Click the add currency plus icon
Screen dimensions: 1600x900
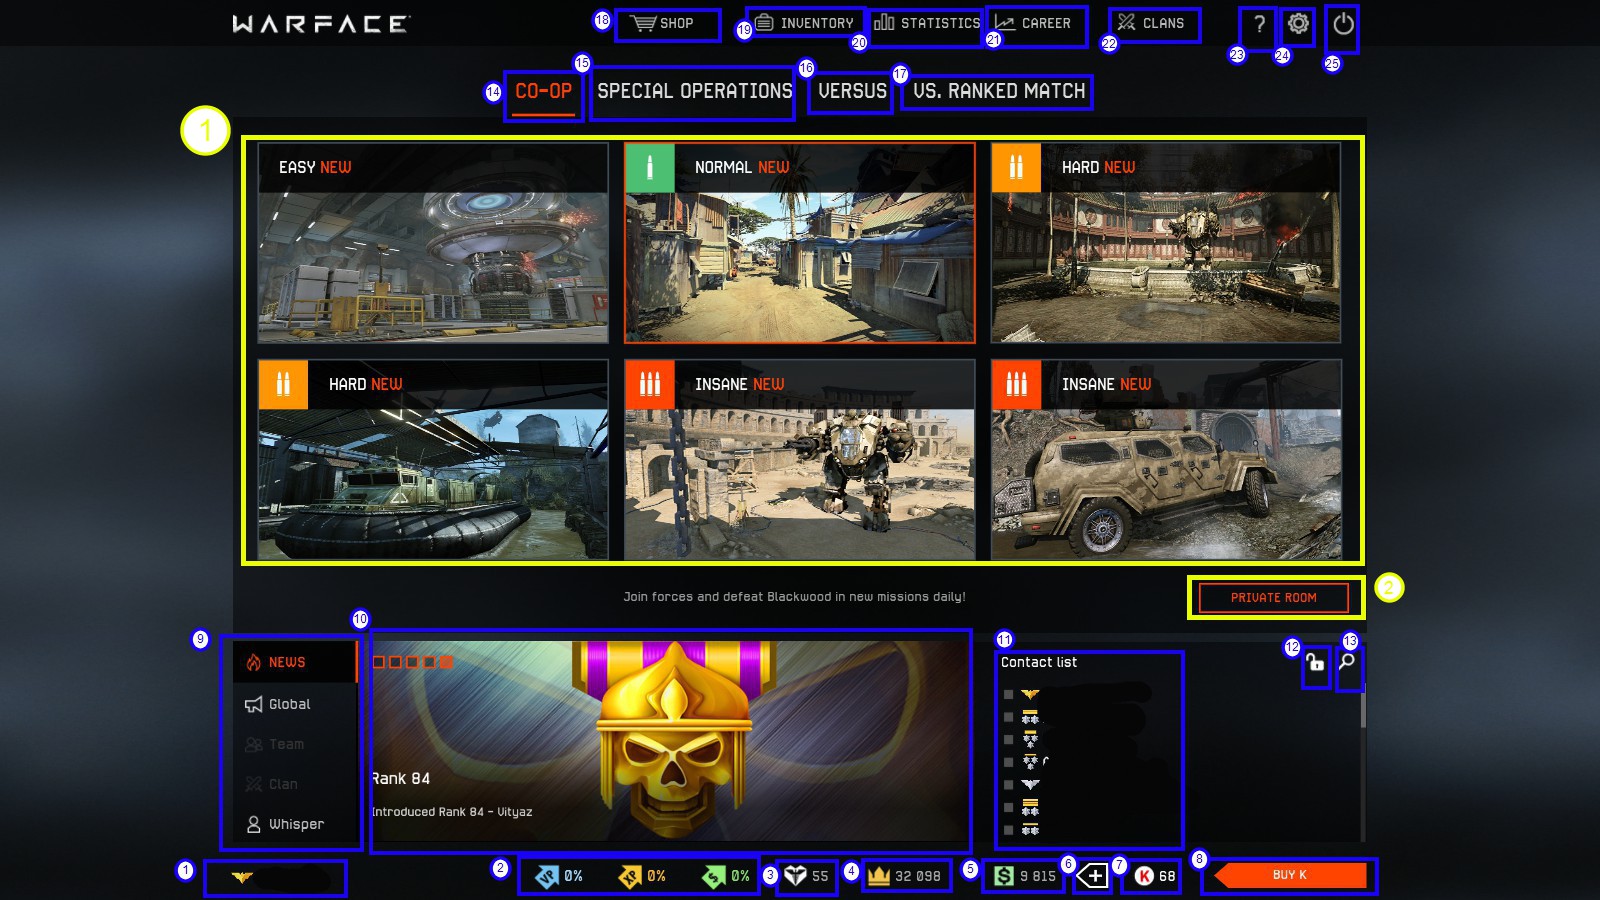click(x=1092, y=877)
